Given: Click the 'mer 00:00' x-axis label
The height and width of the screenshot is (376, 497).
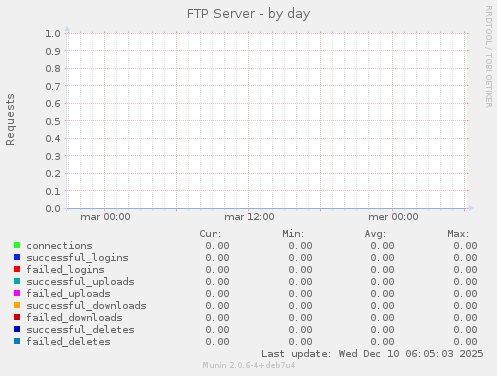Looking at the screenshot, I should coord(393,217).
